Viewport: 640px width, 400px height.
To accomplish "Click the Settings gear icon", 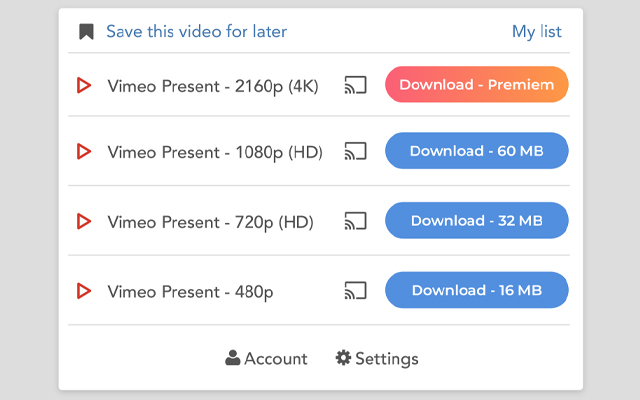I will coord(343,358).
